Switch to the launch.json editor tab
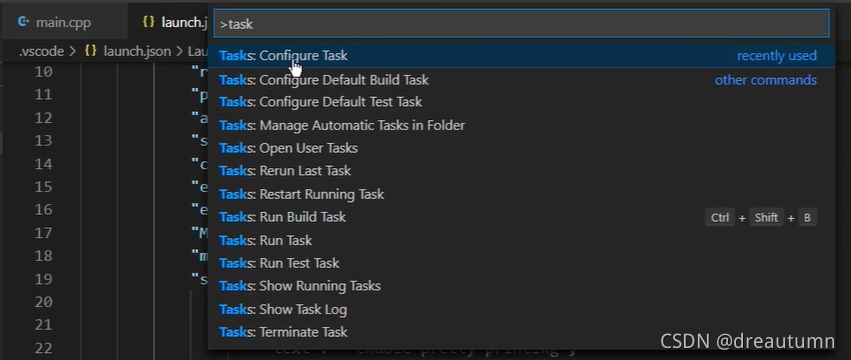 tap(169, 22)
